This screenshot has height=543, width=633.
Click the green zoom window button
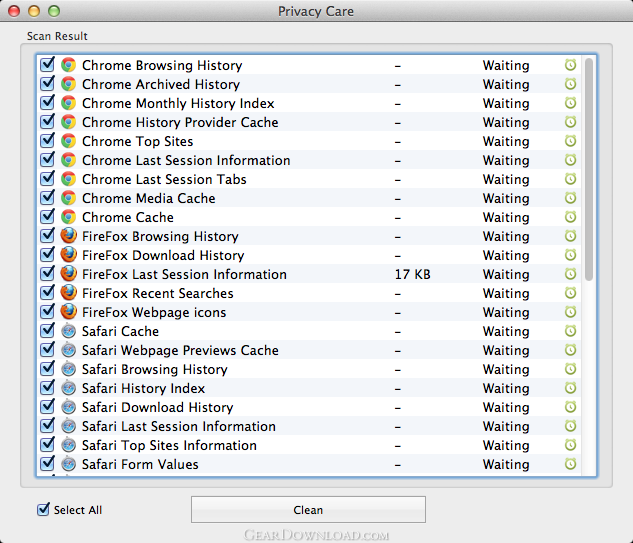point(54,11)
